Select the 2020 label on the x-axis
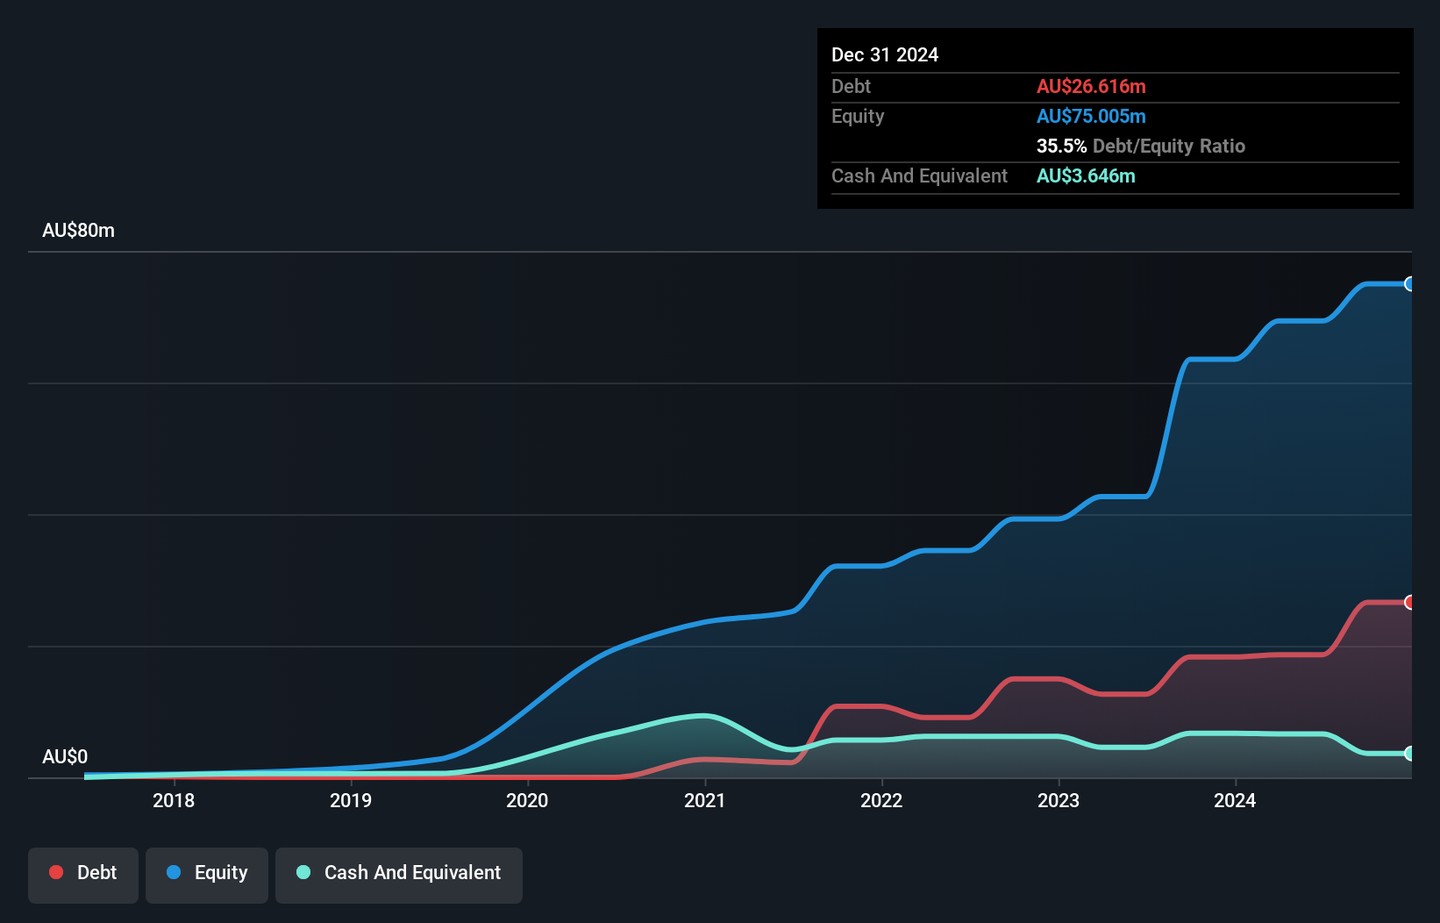Screen dimensions: 1440x923 [527, 800]
